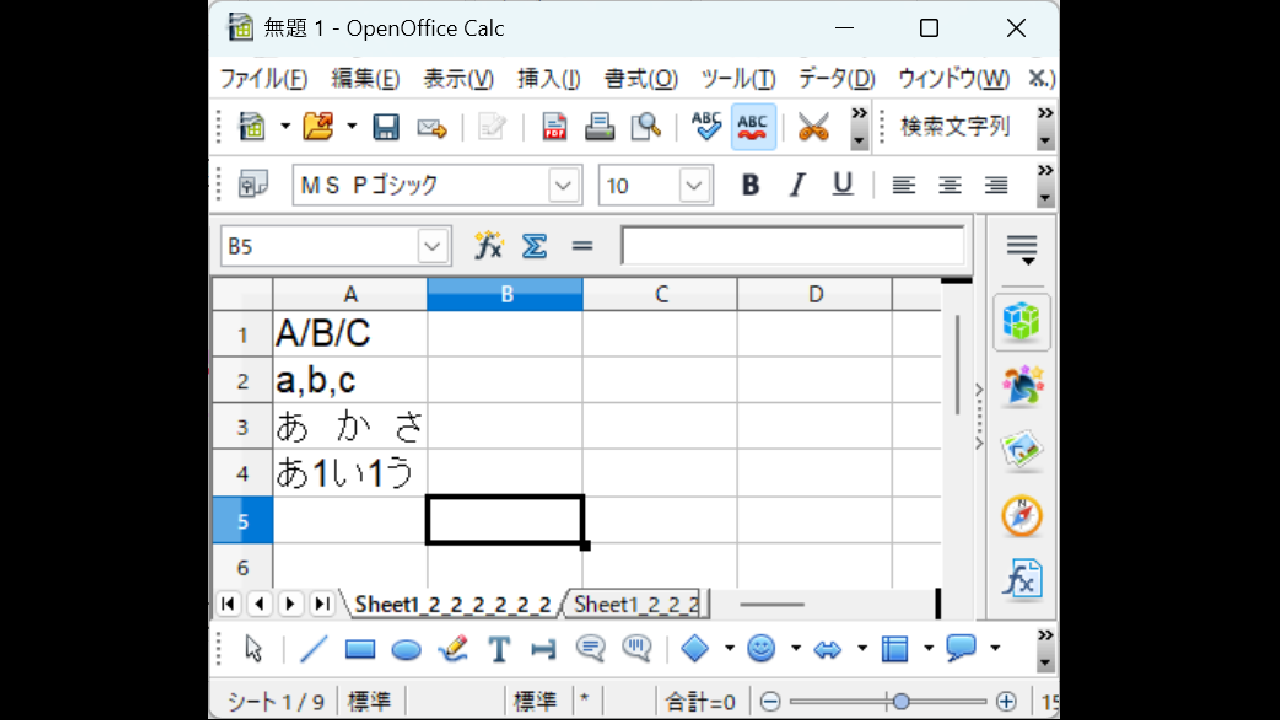Click the zoom in plus button

1006,702
